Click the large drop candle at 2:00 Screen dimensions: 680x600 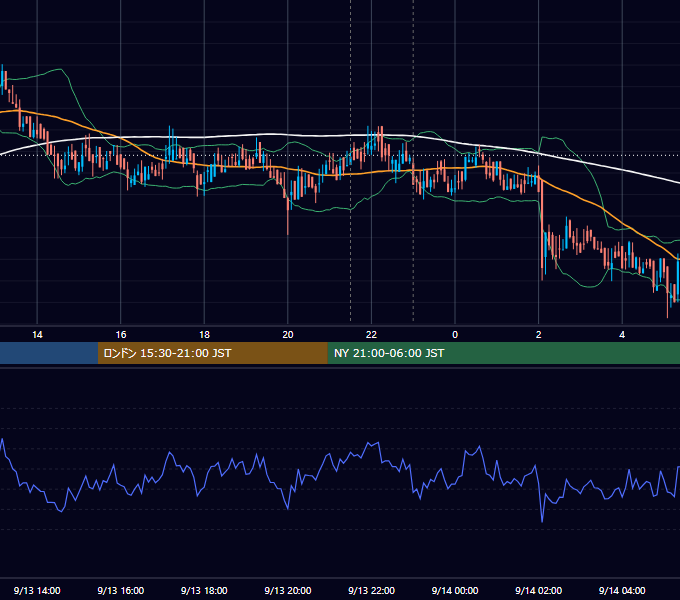(x=542, y=230)
